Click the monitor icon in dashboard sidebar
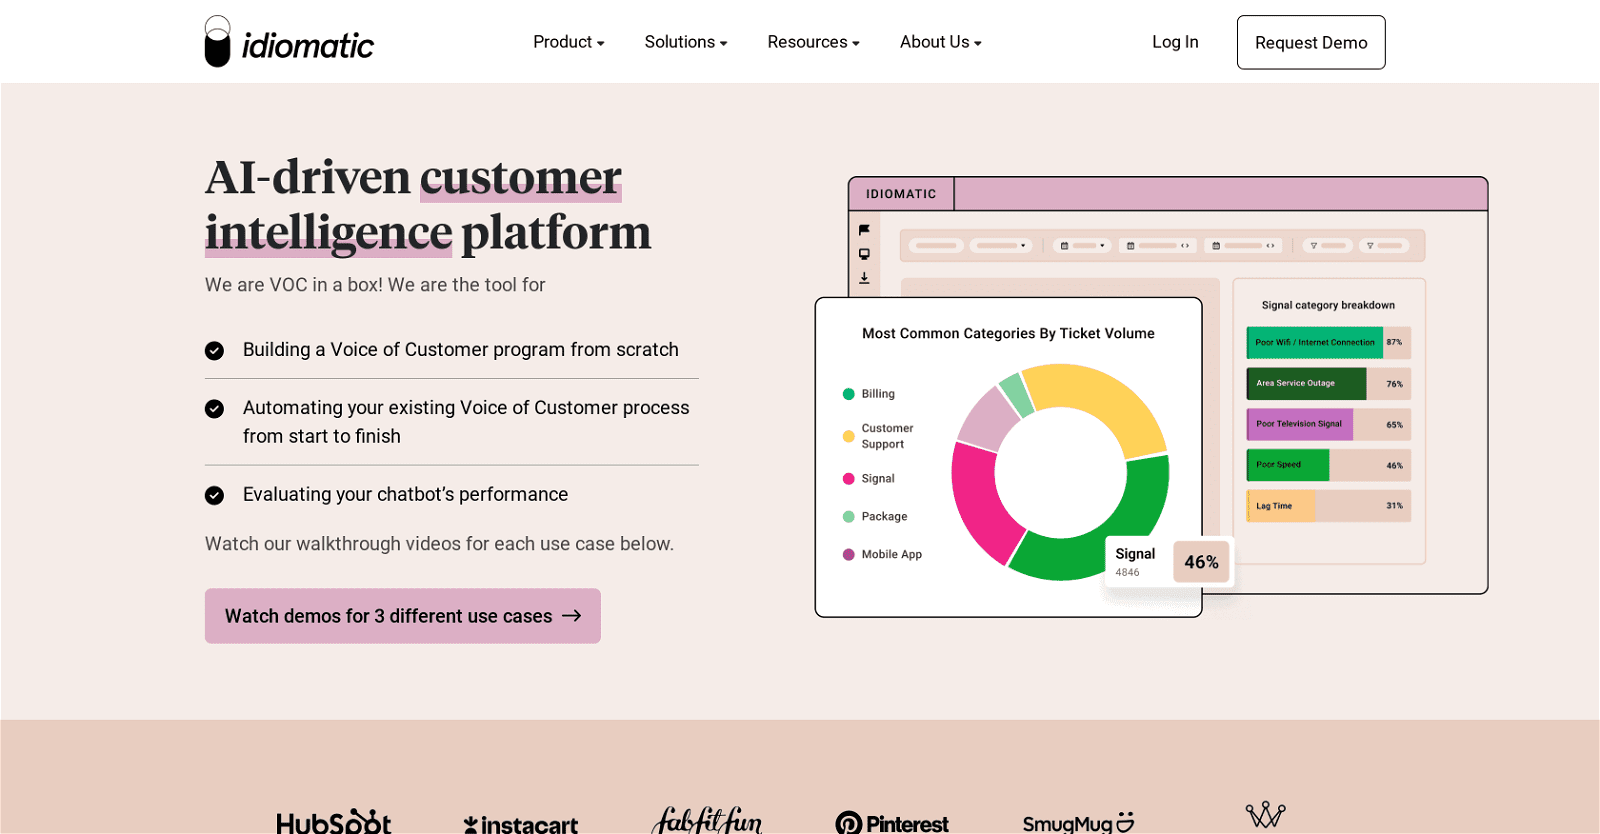 [x=864, y=254]
